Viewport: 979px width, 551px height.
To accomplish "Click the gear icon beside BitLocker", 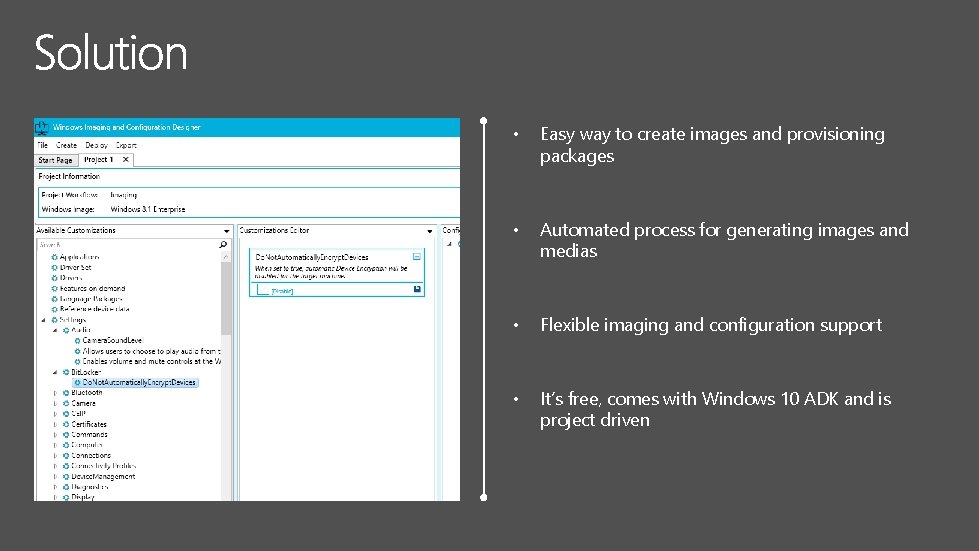I will tap(66, 372).
